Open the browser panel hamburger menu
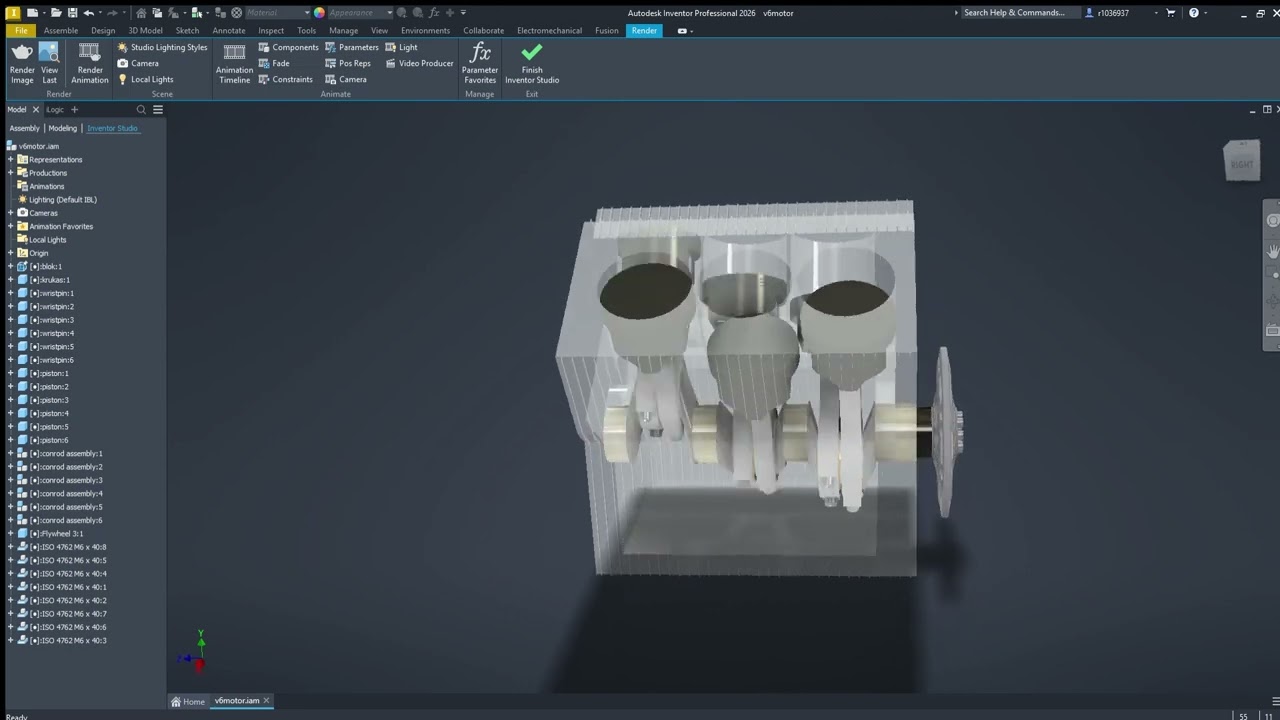1280x720 pixels. coord(157,110)
